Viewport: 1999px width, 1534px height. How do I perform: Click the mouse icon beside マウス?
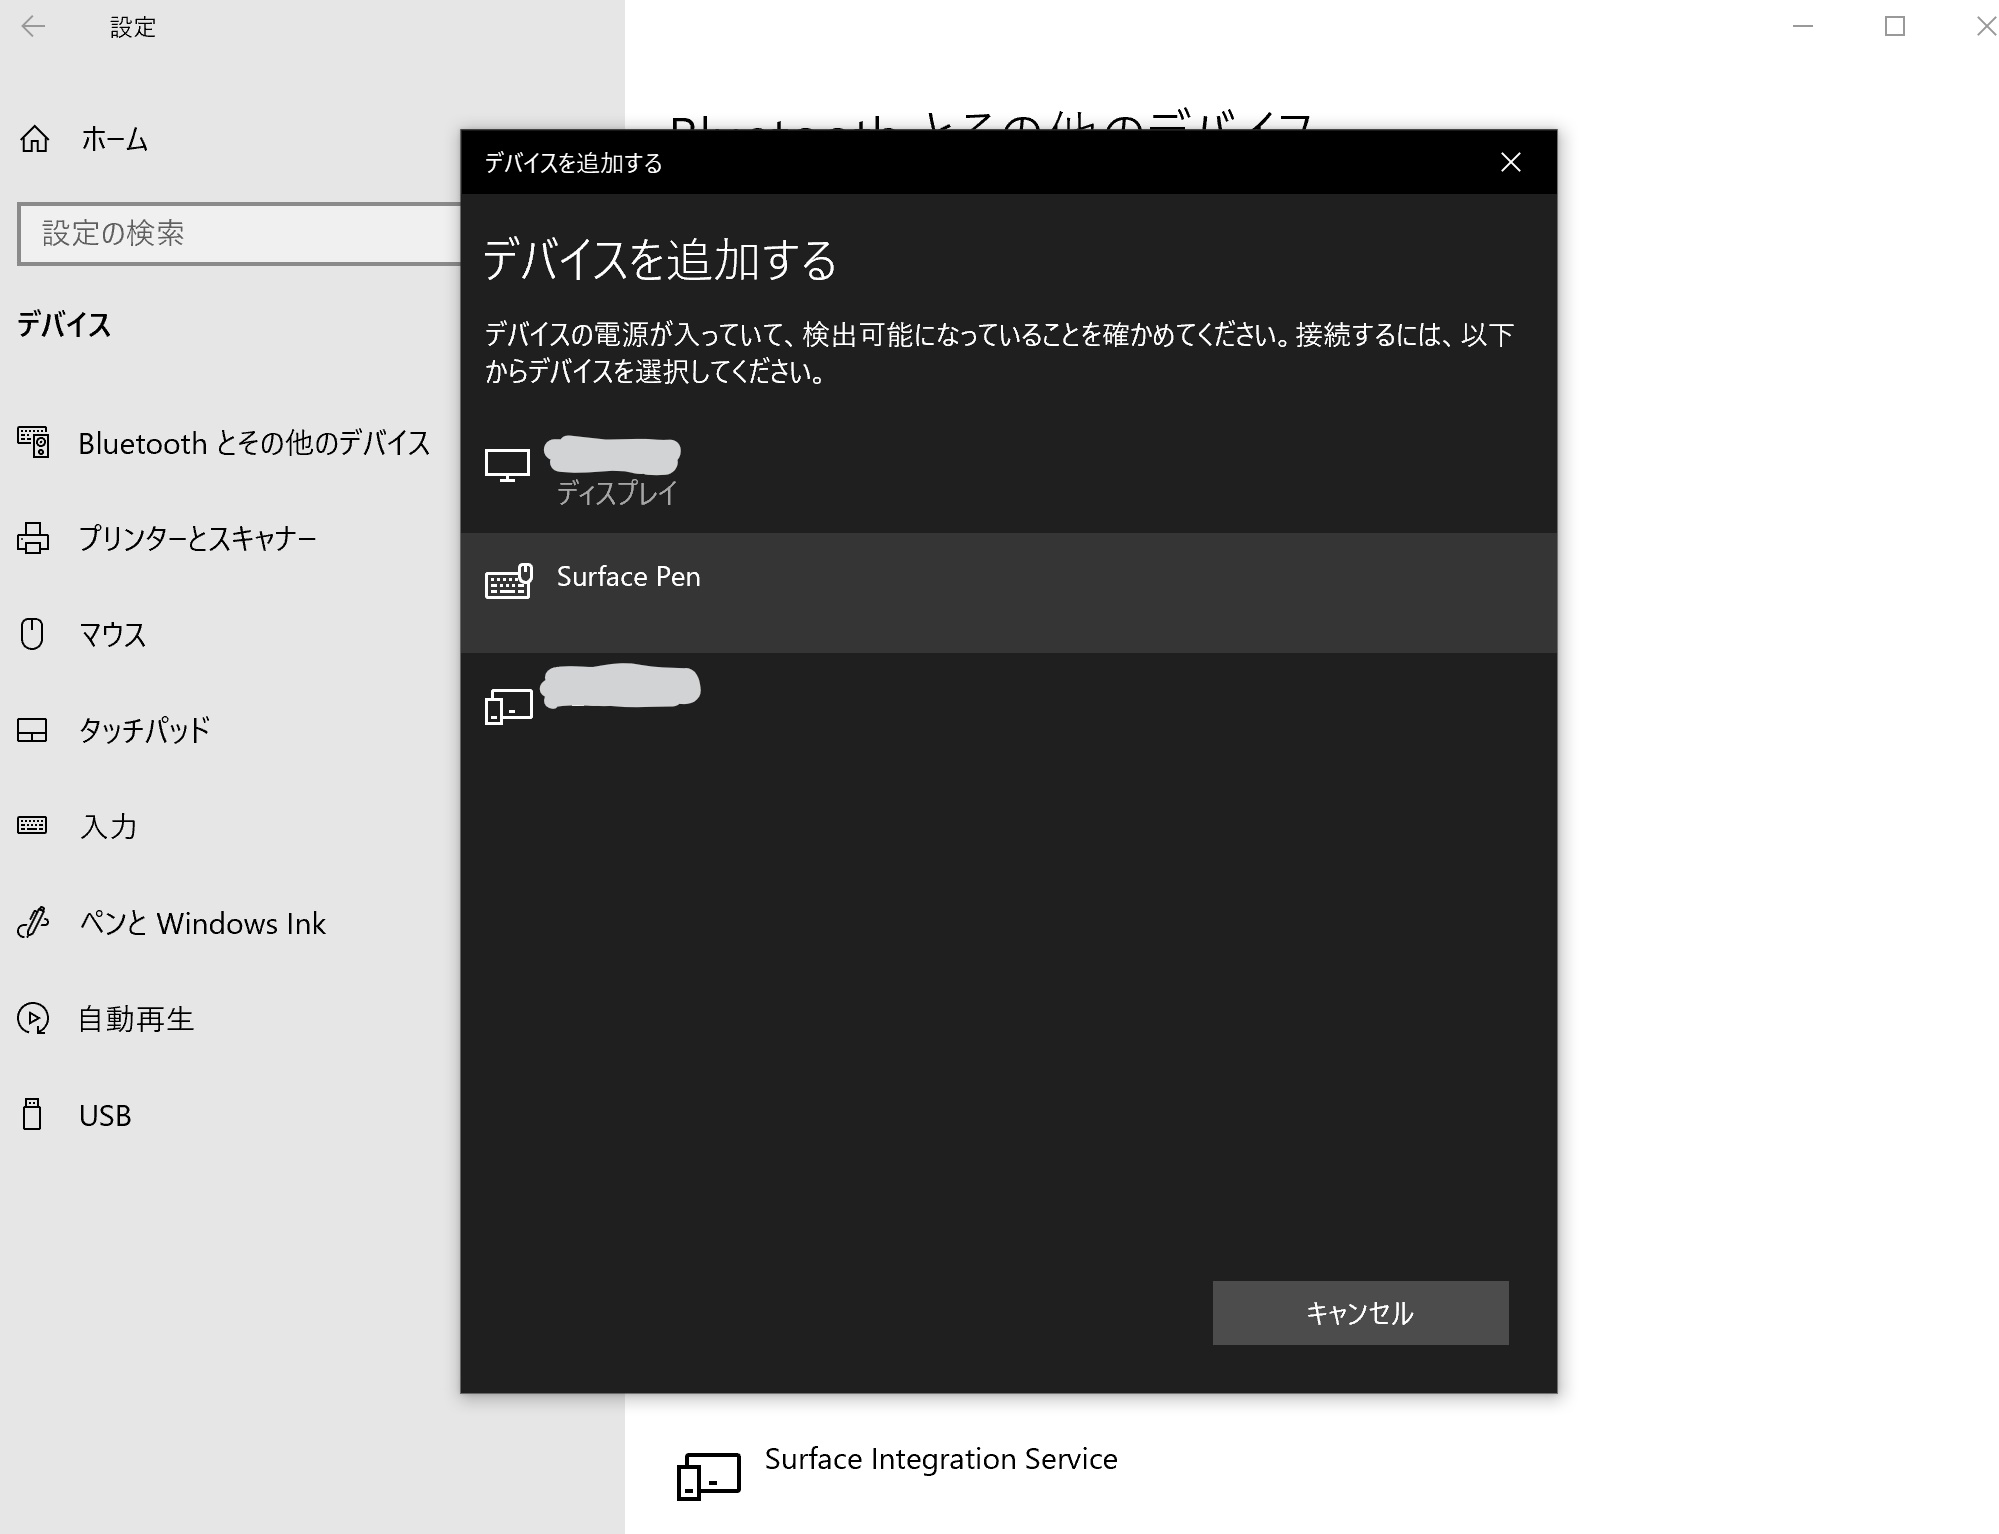(x=32, y=634)
